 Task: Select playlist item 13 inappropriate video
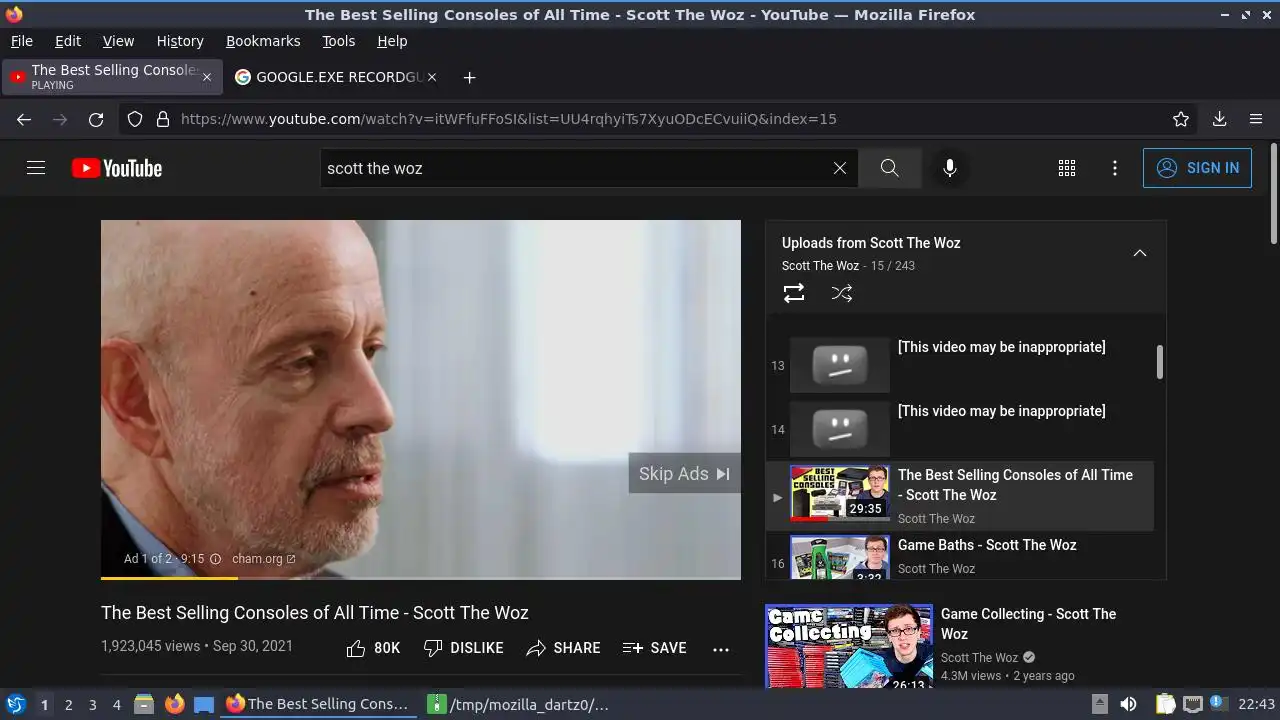pos(960,365)
